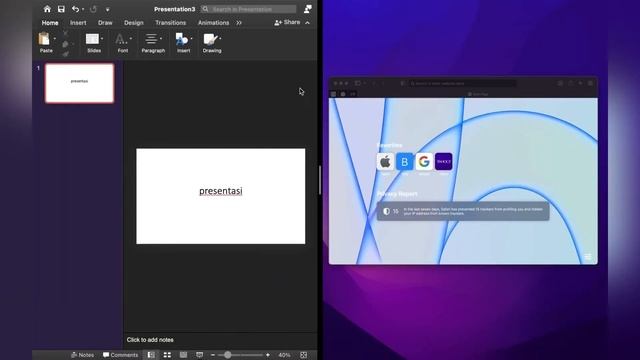The width and height of the screenshot is (640, 360).
Task: Open Safari start page customize settings icon
Action: pyautogui.click(x=588, y=257)
